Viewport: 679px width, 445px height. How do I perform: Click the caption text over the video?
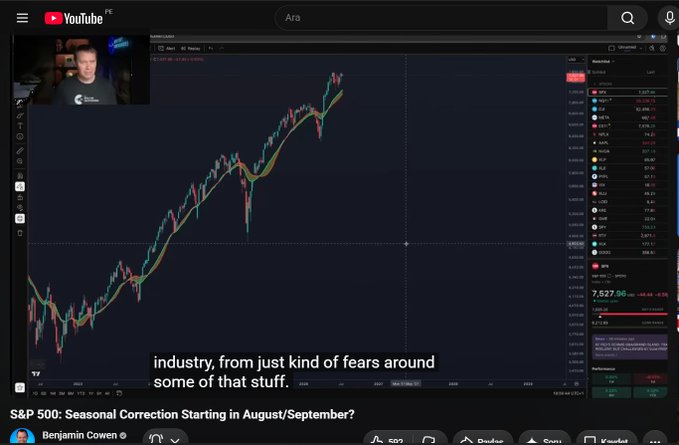(294, 372)
